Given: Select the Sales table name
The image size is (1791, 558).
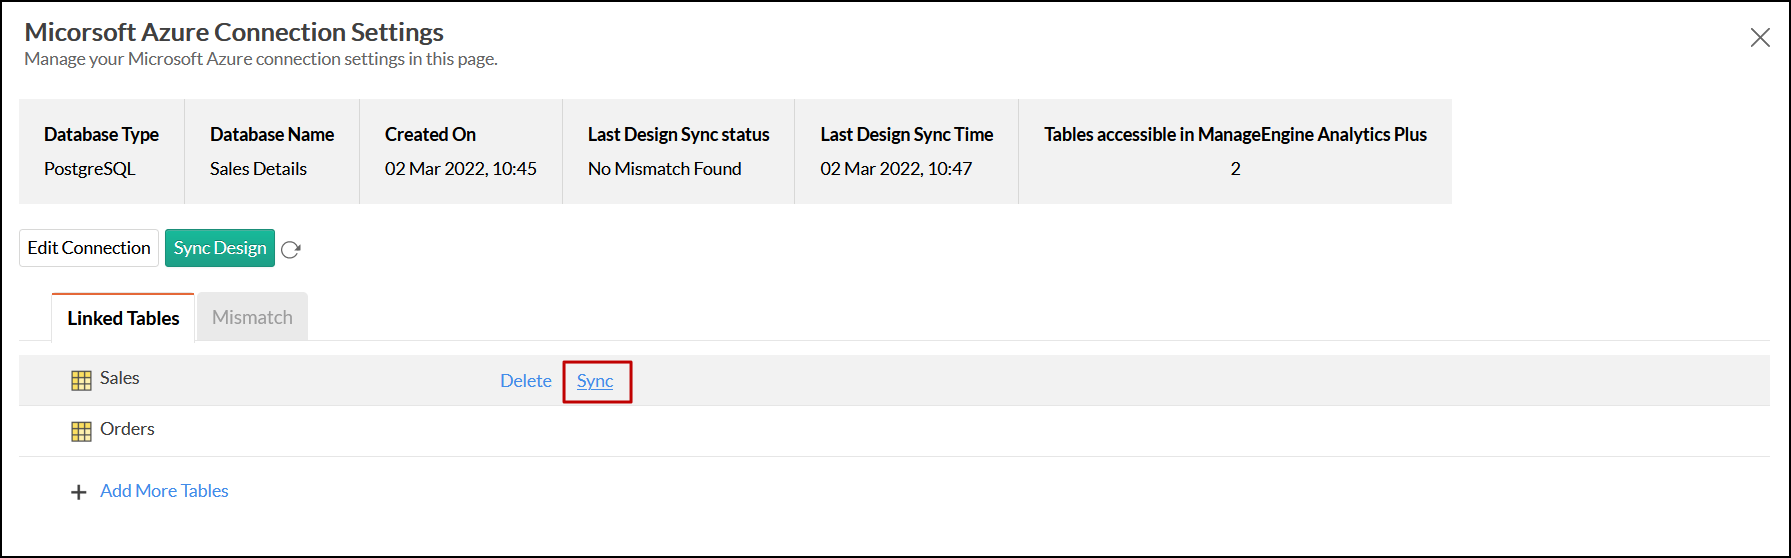Looking at the screenshot, I should click(120, 378).
